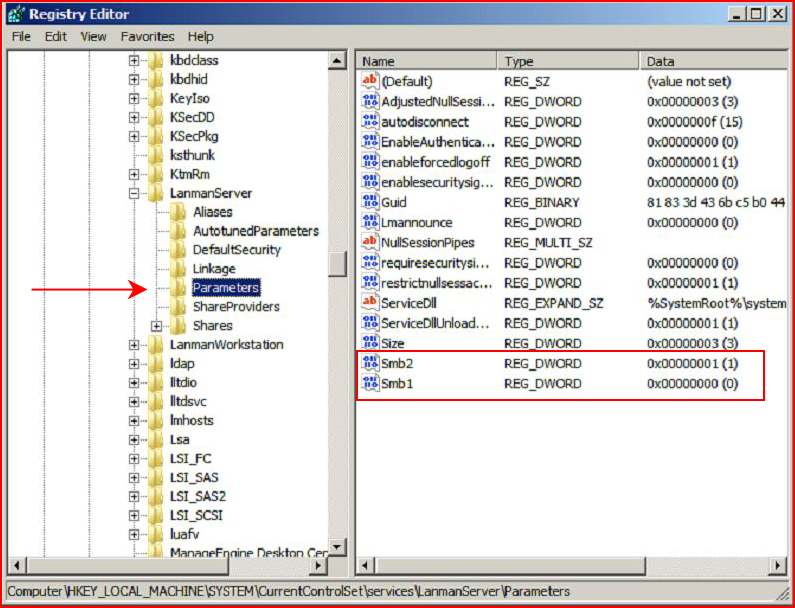This screenshot has width=795, height=608.
Task: Click the enableforcedlogoff DWORD icon
Action: [x=370, y=162]
